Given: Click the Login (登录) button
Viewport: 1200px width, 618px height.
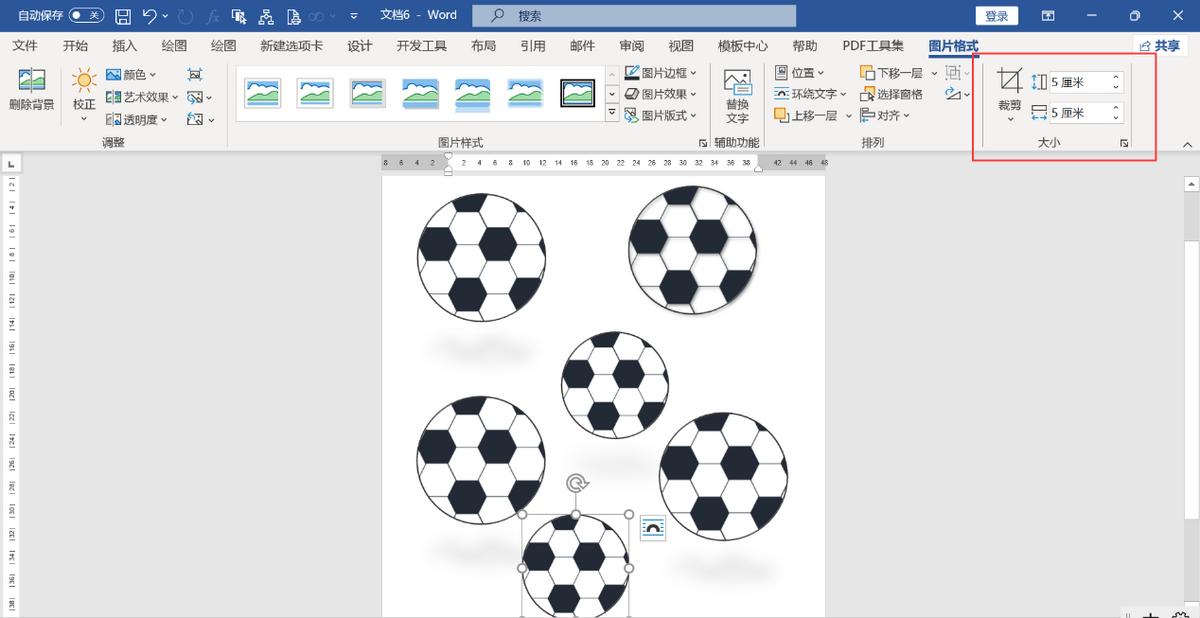Looking at the screenshot, I should pos(996,16).
